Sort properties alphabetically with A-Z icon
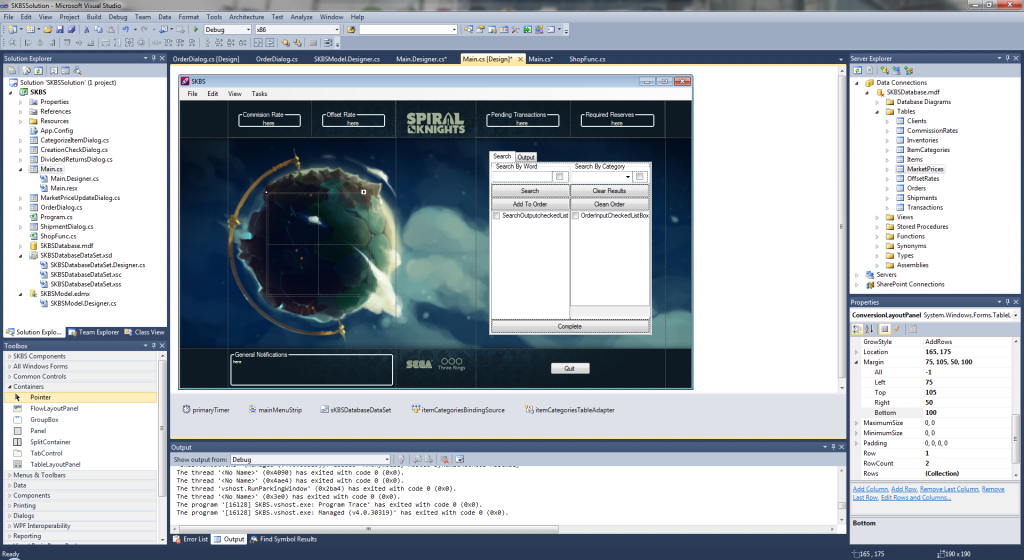 870,329
